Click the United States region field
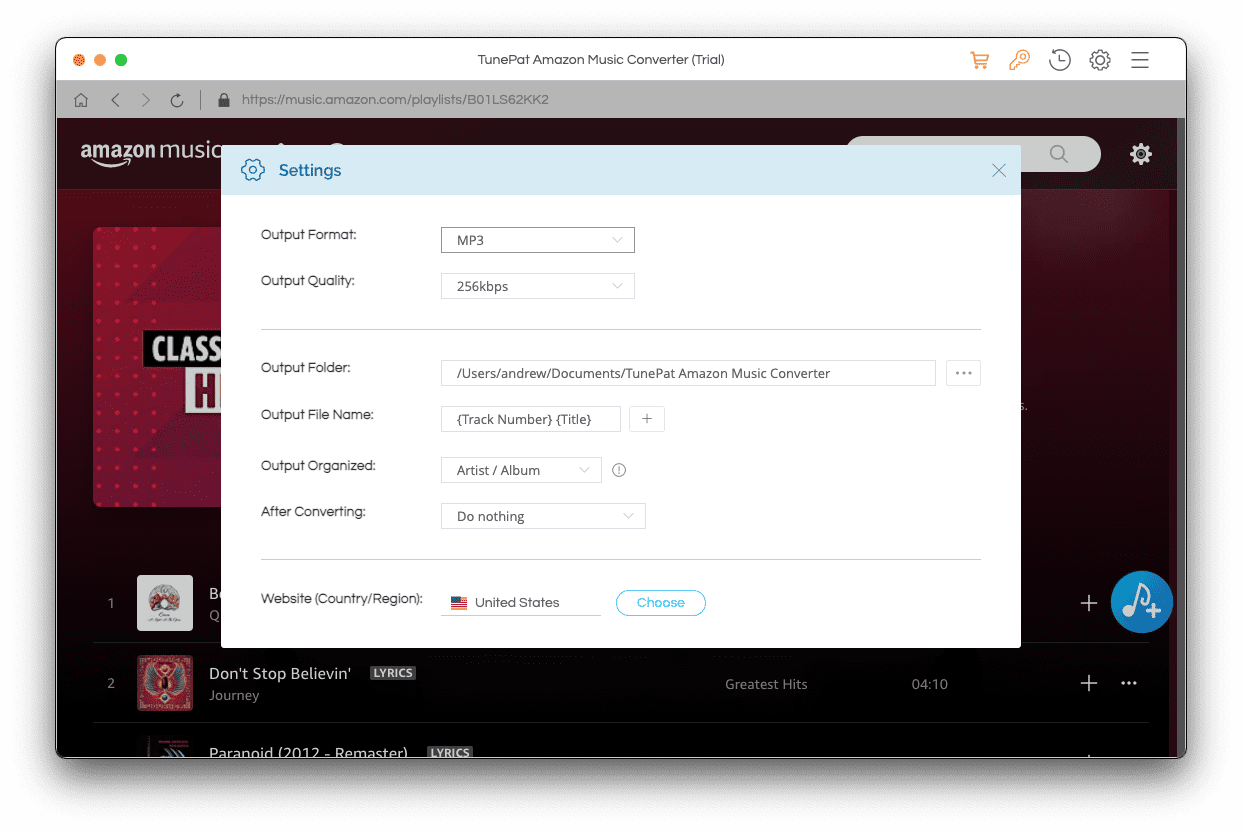The image size is (1242, 832). pyautogui.click(x=521, y=603)
